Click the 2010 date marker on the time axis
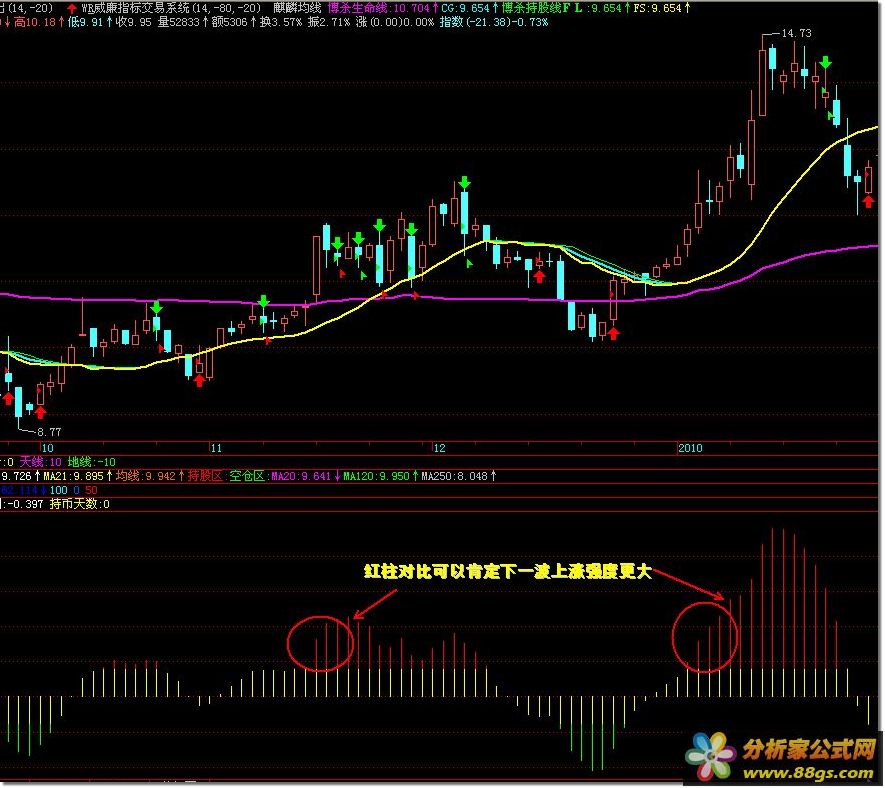Screen dimensions: 885x788 (691, 447)
